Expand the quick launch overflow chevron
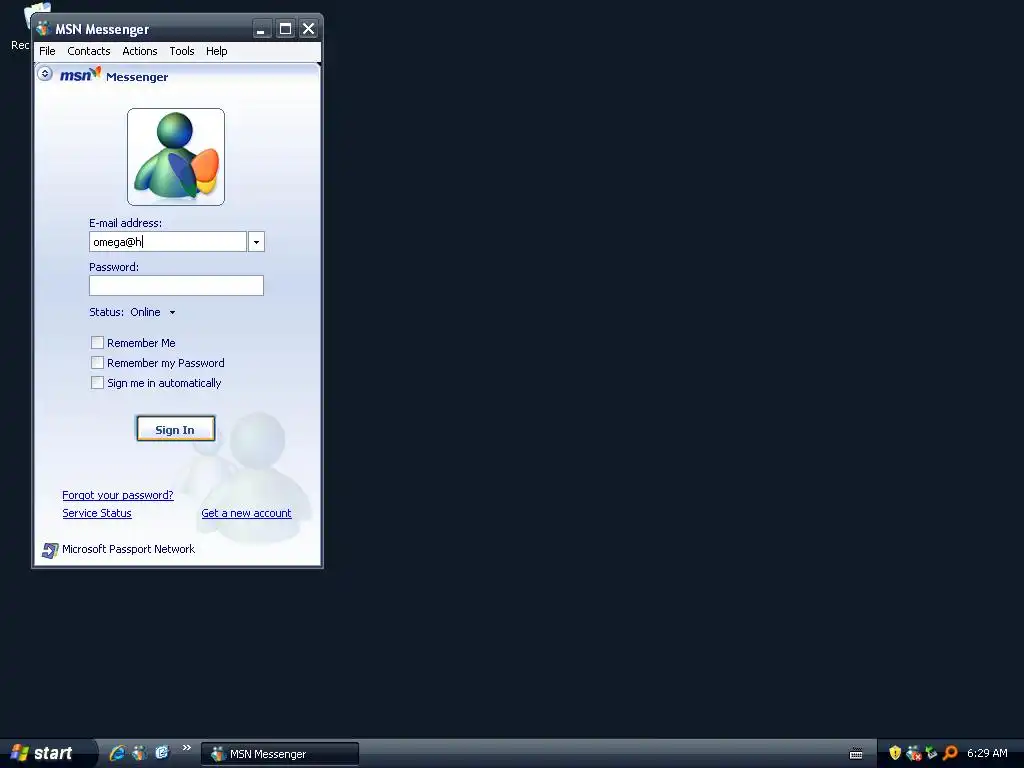Viewport: 1024px width, 768px height. tap(187, 748)
